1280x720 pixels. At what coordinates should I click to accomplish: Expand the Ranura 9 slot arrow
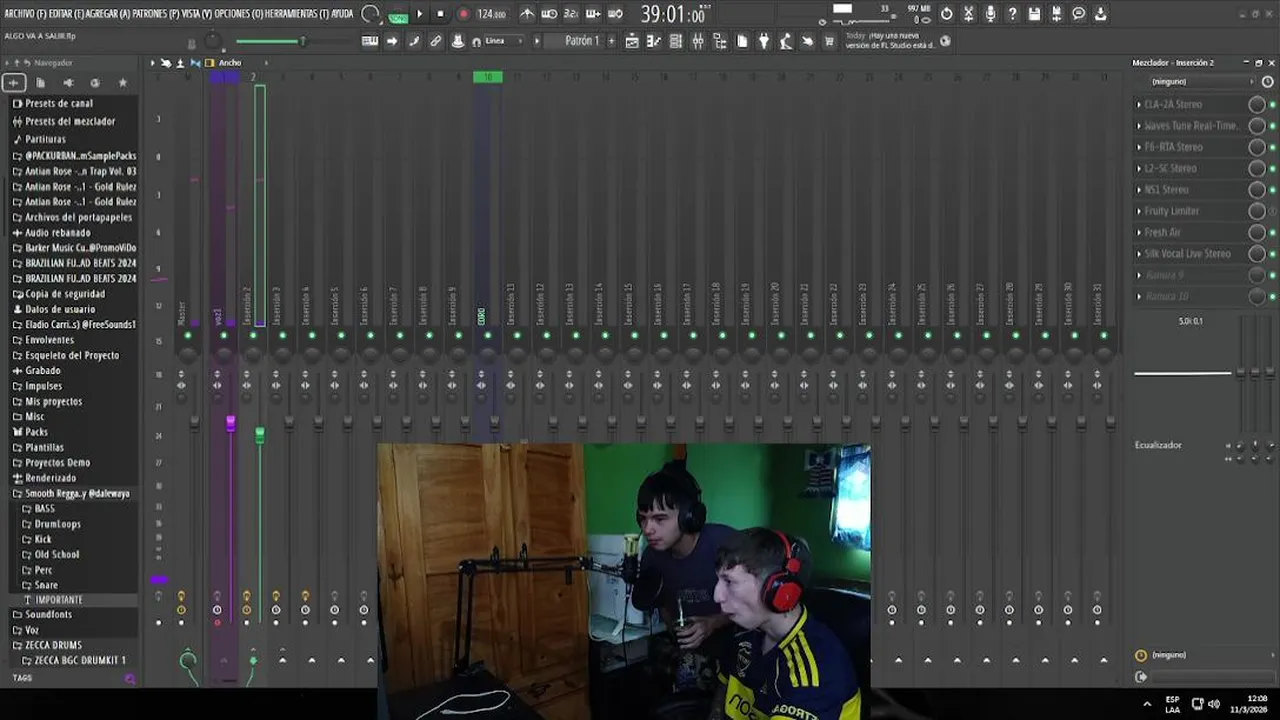1139,275
